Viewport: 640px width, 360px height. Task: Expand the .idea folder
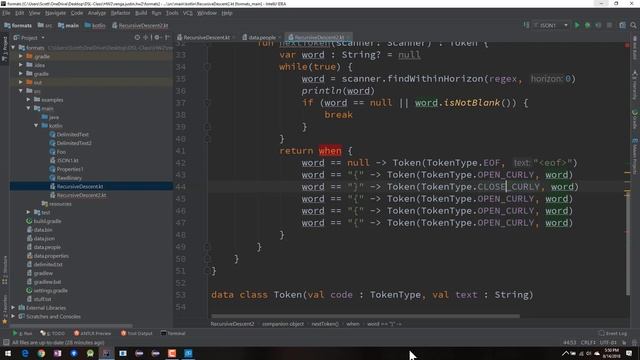21,65
